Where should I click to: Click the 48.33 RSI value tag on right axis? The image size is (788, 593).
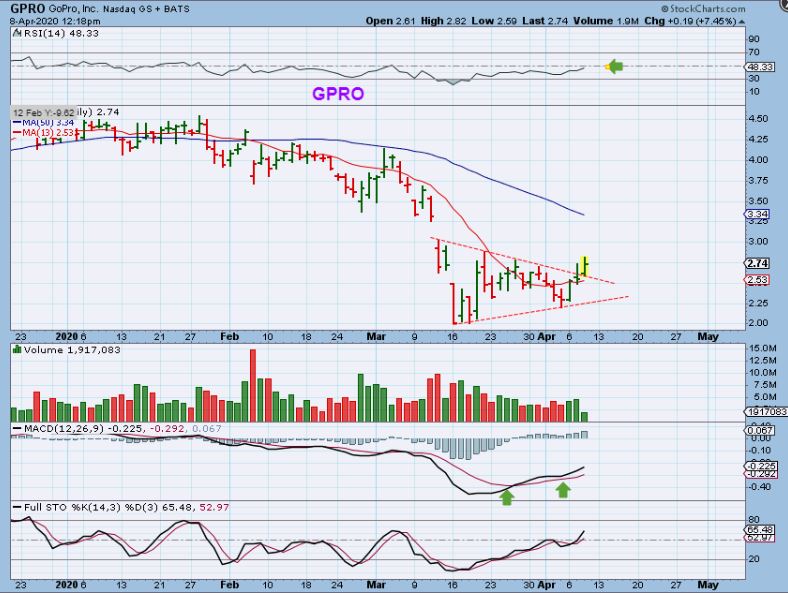759,67
